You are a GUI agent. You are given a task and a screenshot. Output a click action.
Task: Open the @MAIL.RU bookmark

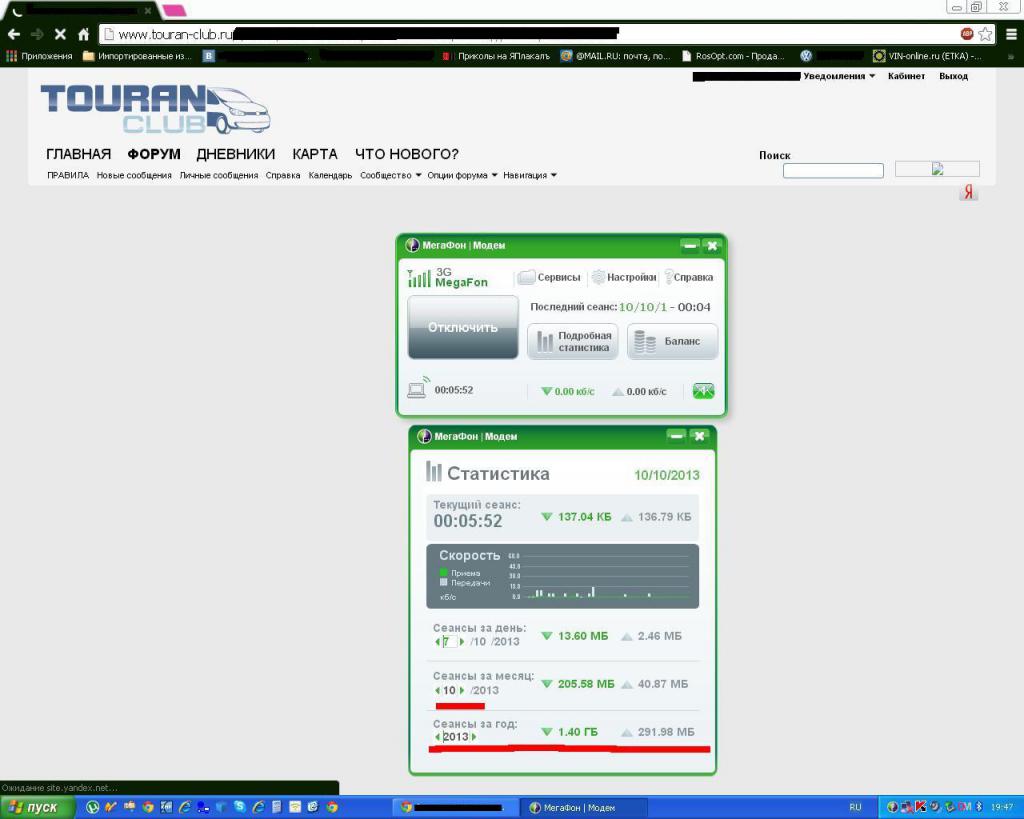(616, 56)
